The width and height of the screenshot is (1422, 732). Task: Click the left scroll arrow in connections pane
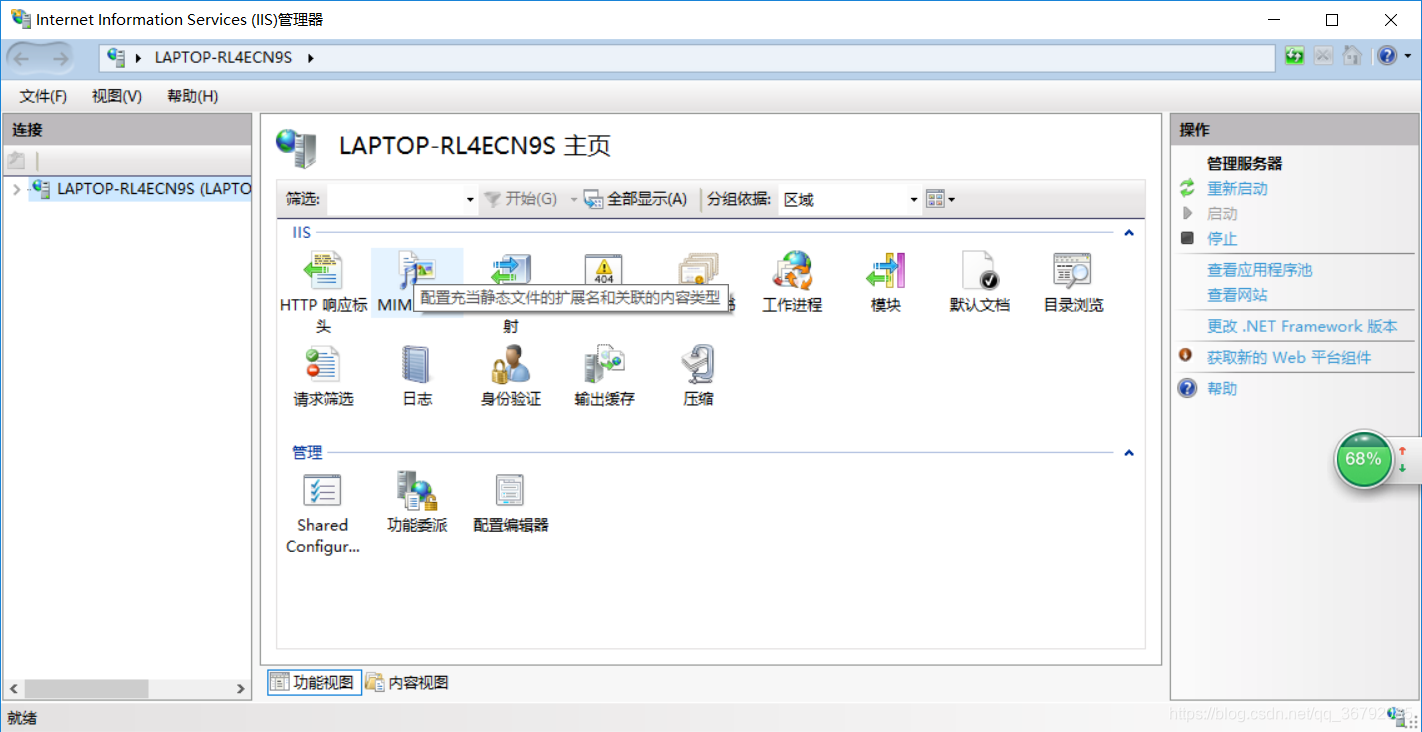point(14,689)
